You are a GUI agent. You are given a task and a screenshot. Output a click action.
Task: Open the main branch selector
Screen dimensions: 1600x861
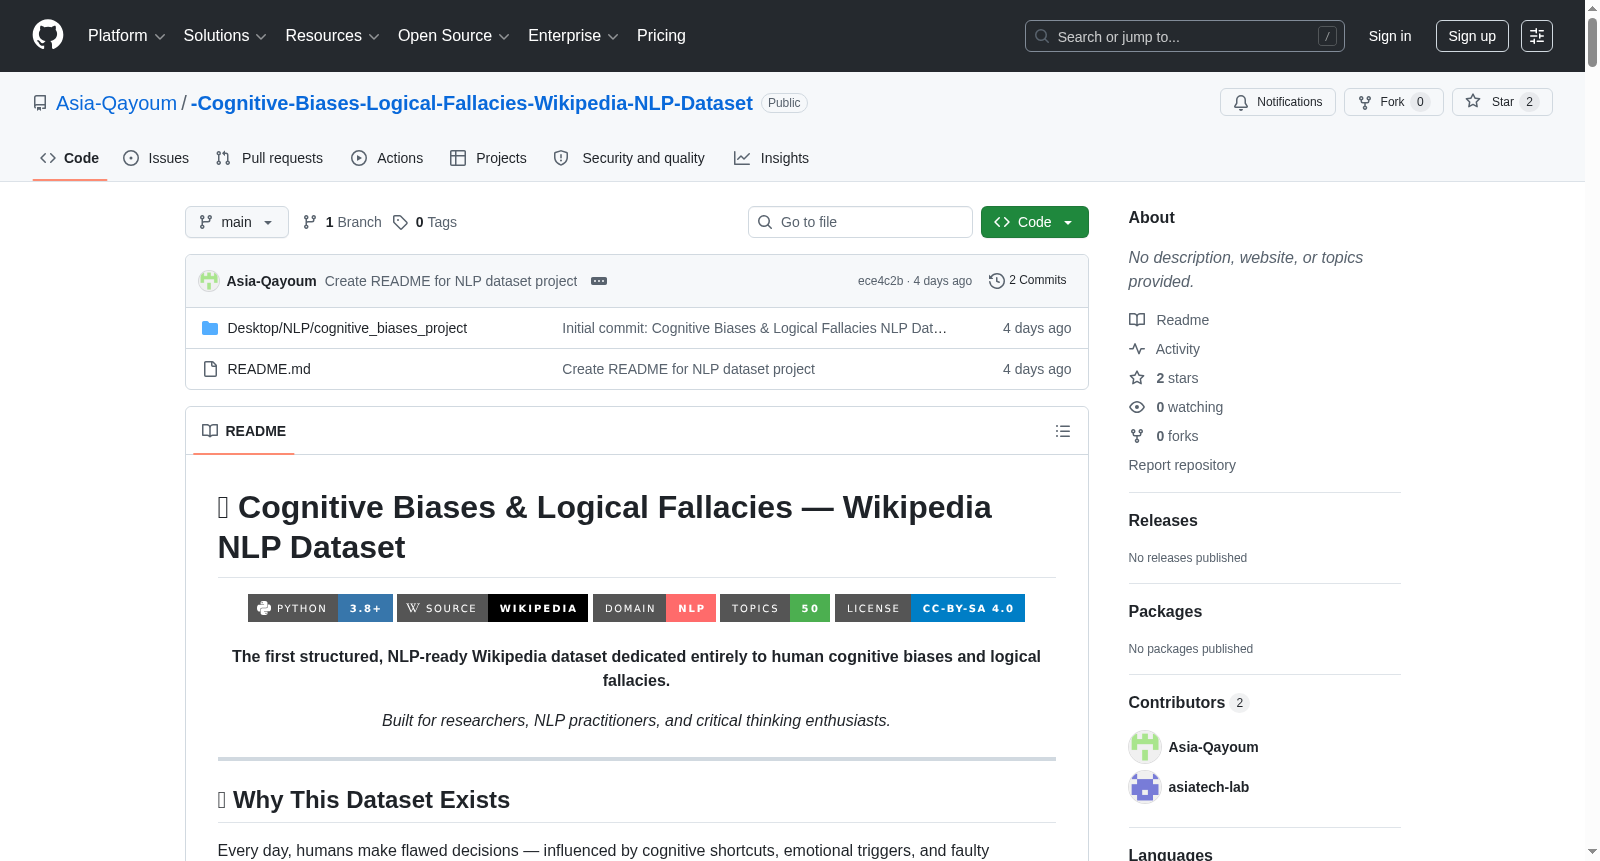[x=237, y=222]
